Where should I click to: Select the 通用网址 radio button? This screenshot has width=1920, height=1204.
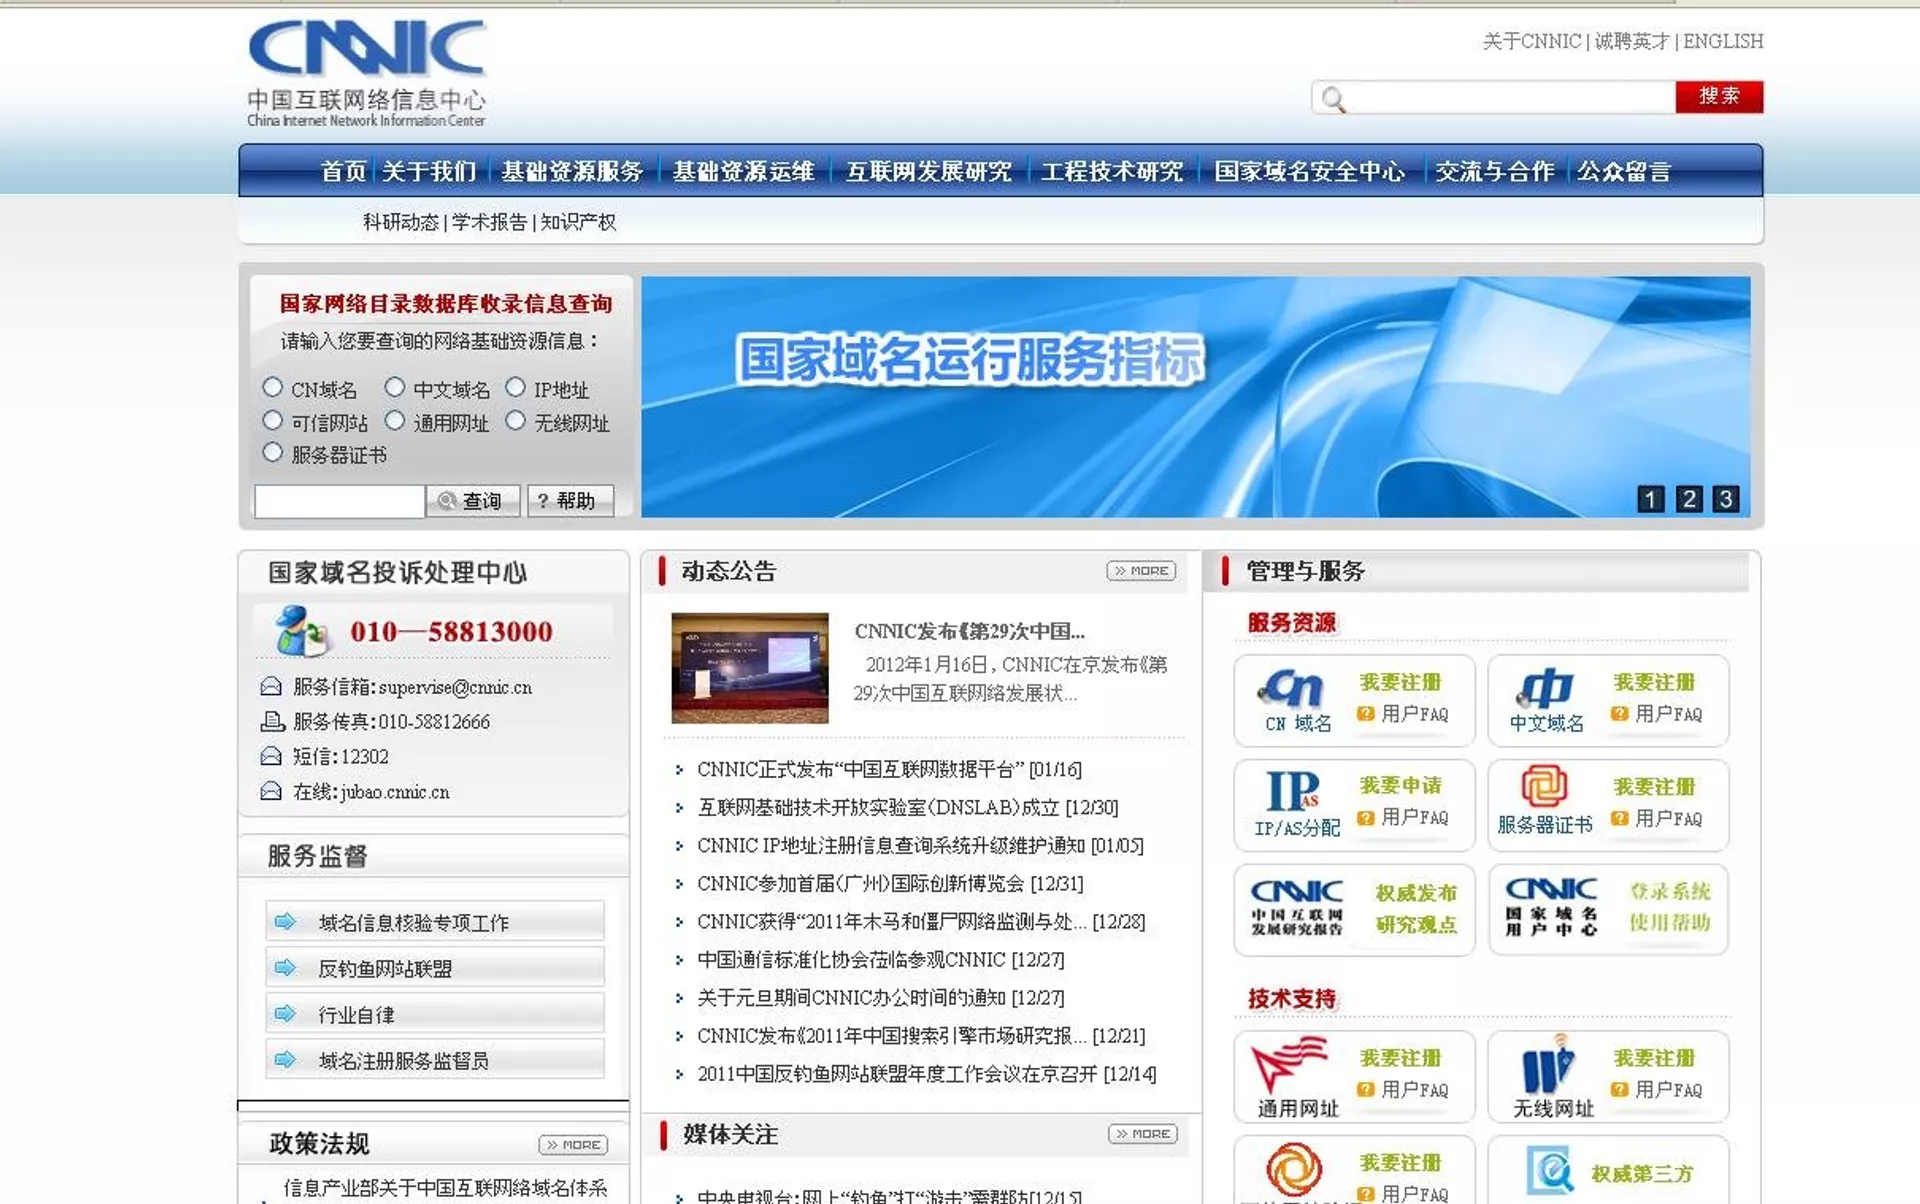pyautogui.click(x=395, y=420)
